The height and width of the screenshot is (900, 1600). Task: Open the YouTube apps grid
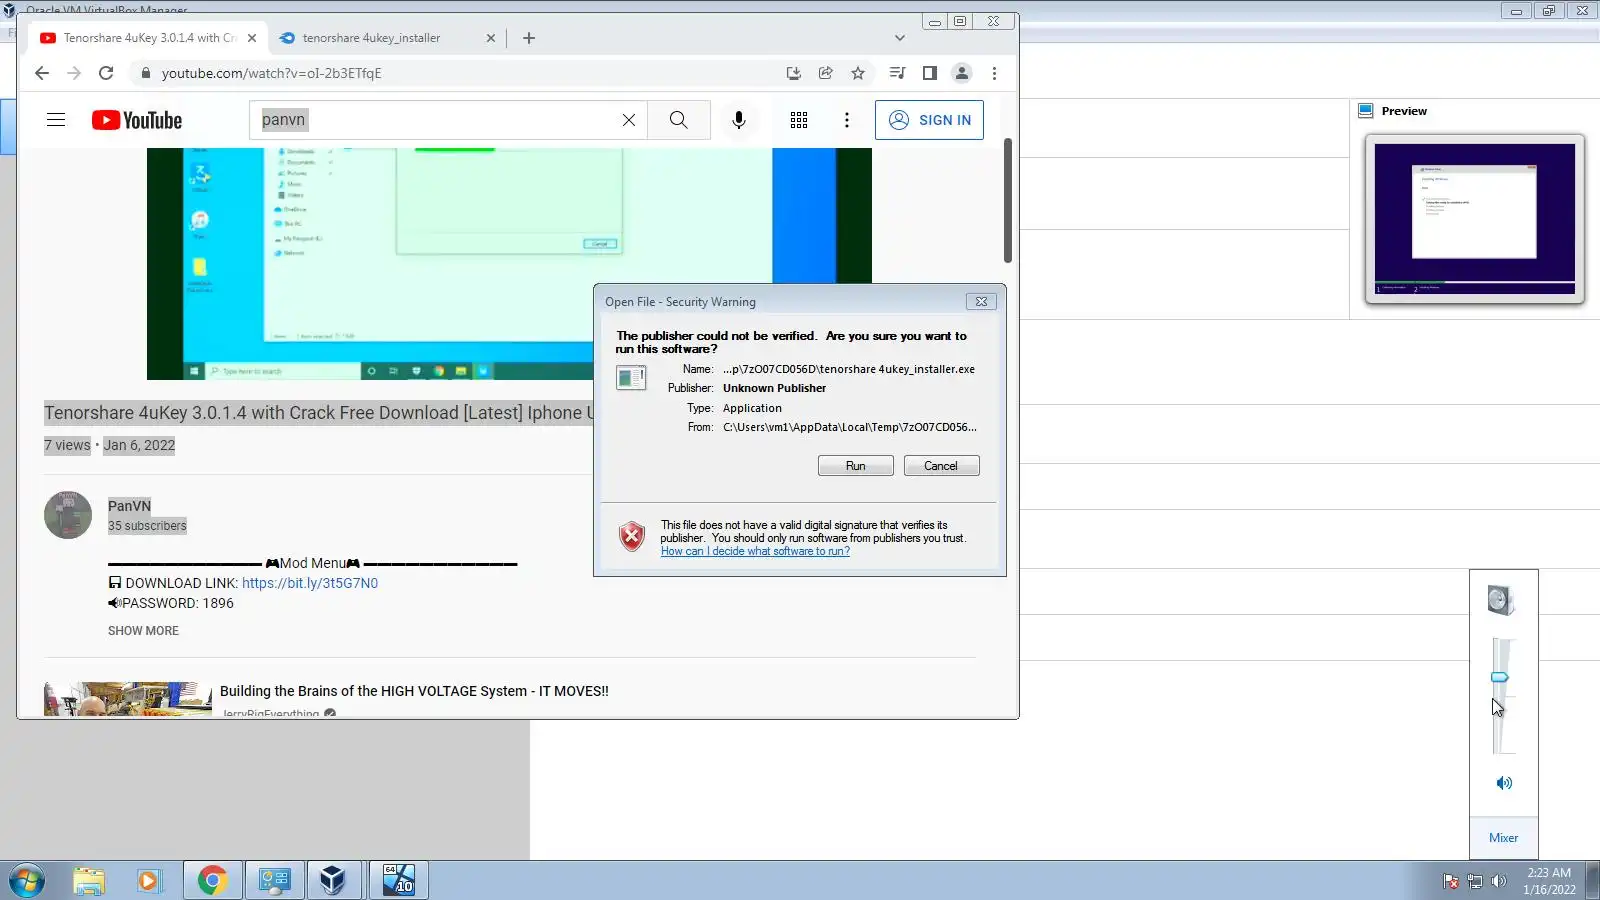tap(799, 120)
